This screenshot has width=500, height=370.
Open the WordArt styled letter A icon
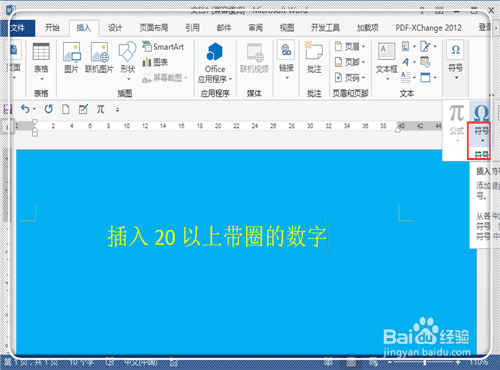click(x=406, y=62)
